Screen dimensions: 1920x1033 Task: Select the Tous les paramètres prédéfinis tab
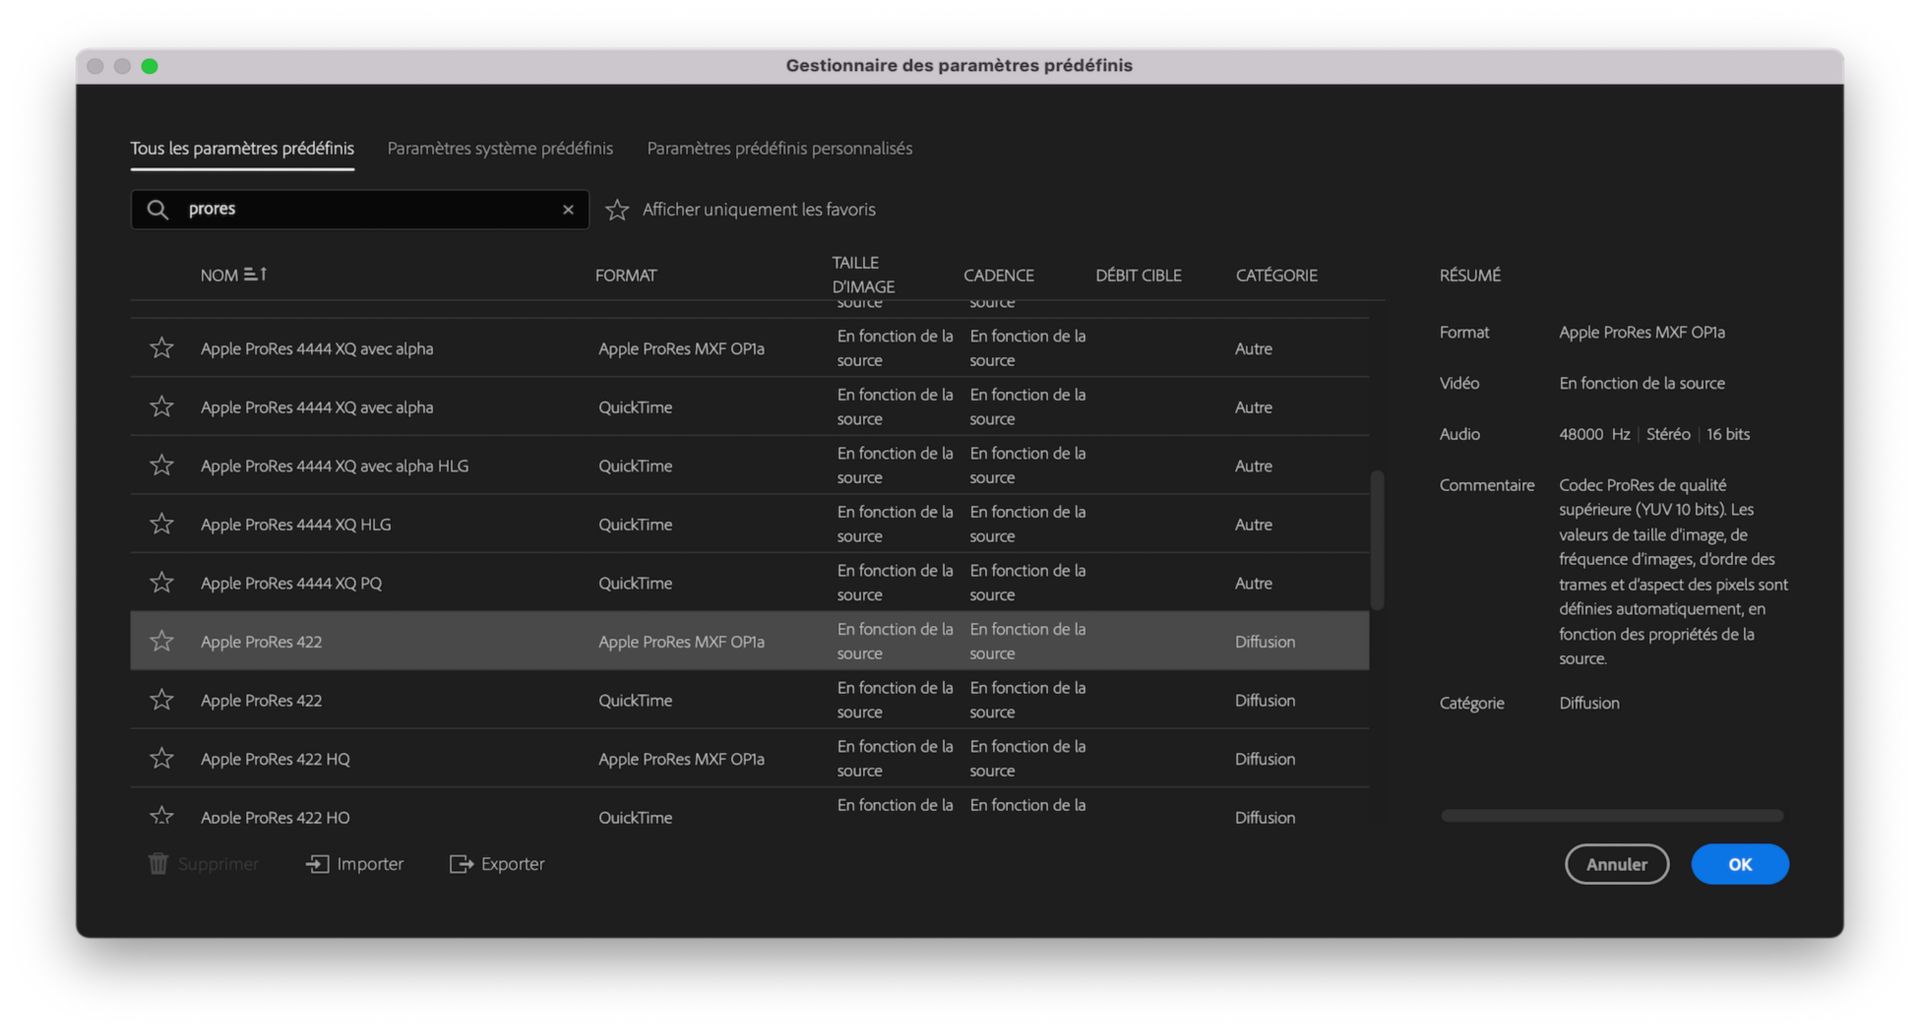tap(241, 148)
